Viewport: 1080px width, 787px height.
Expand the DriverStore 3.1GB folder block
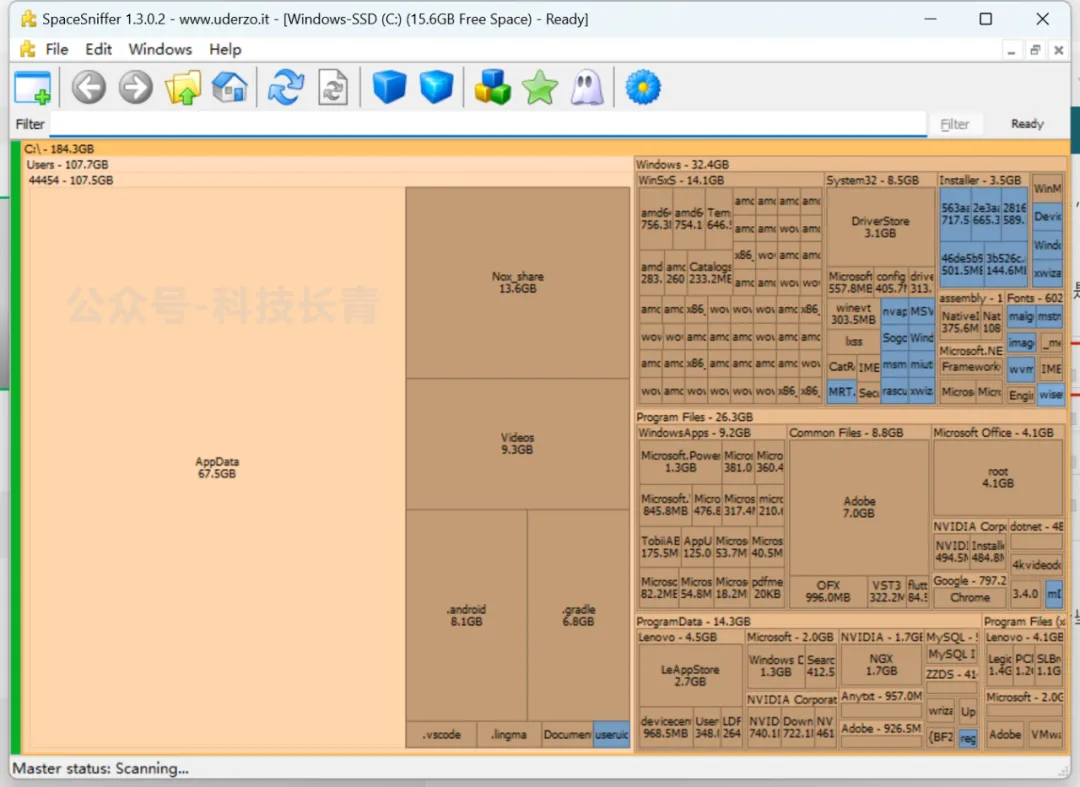[x=880, y=227]
